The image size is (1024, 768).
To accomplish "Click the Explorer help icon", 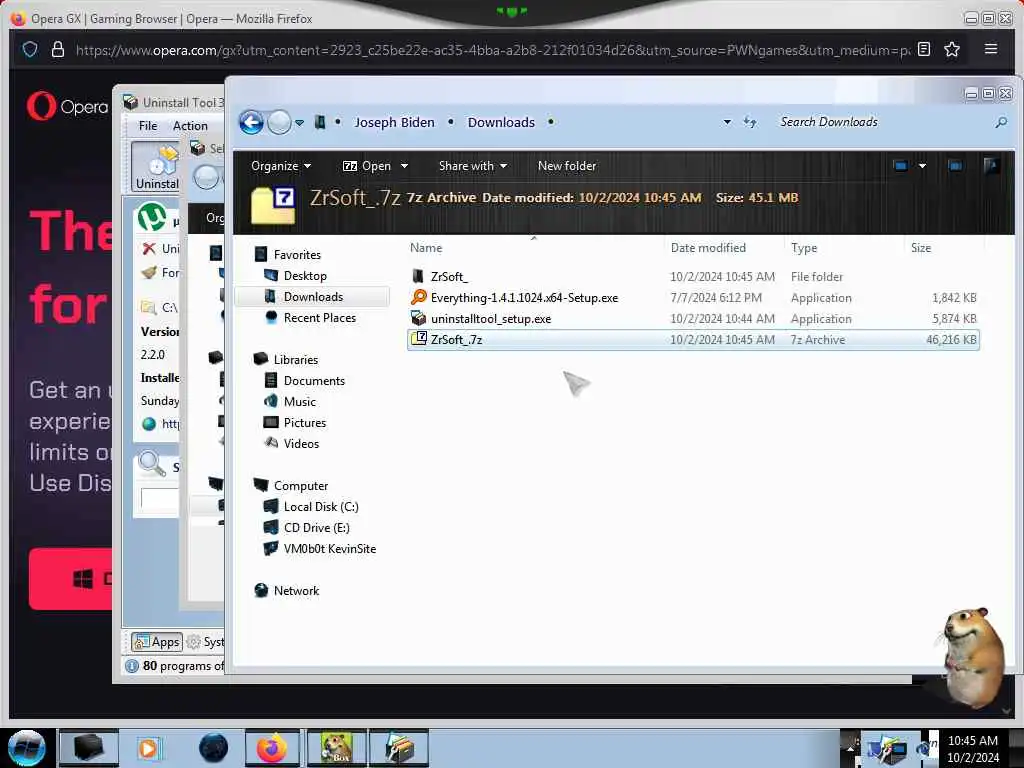I will 991,165.
